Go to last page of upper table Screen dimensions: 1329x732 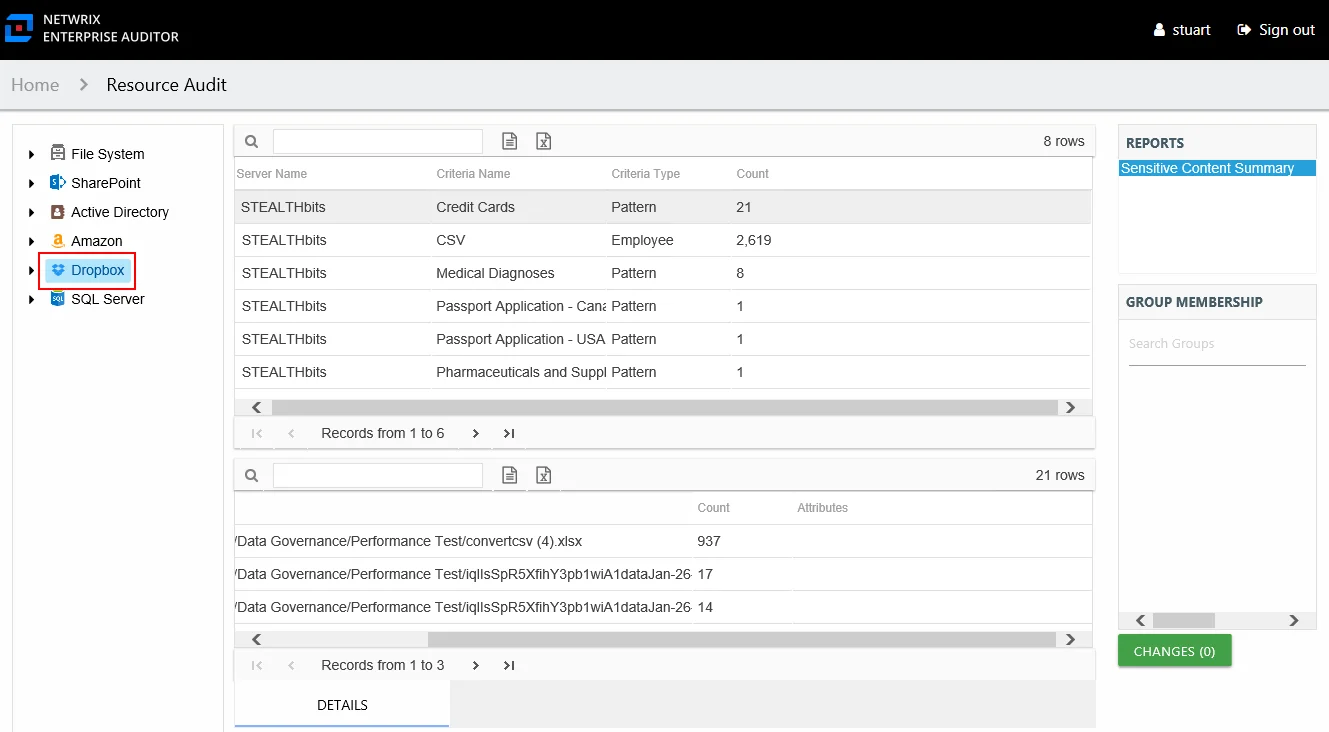[x=509, y=433]
